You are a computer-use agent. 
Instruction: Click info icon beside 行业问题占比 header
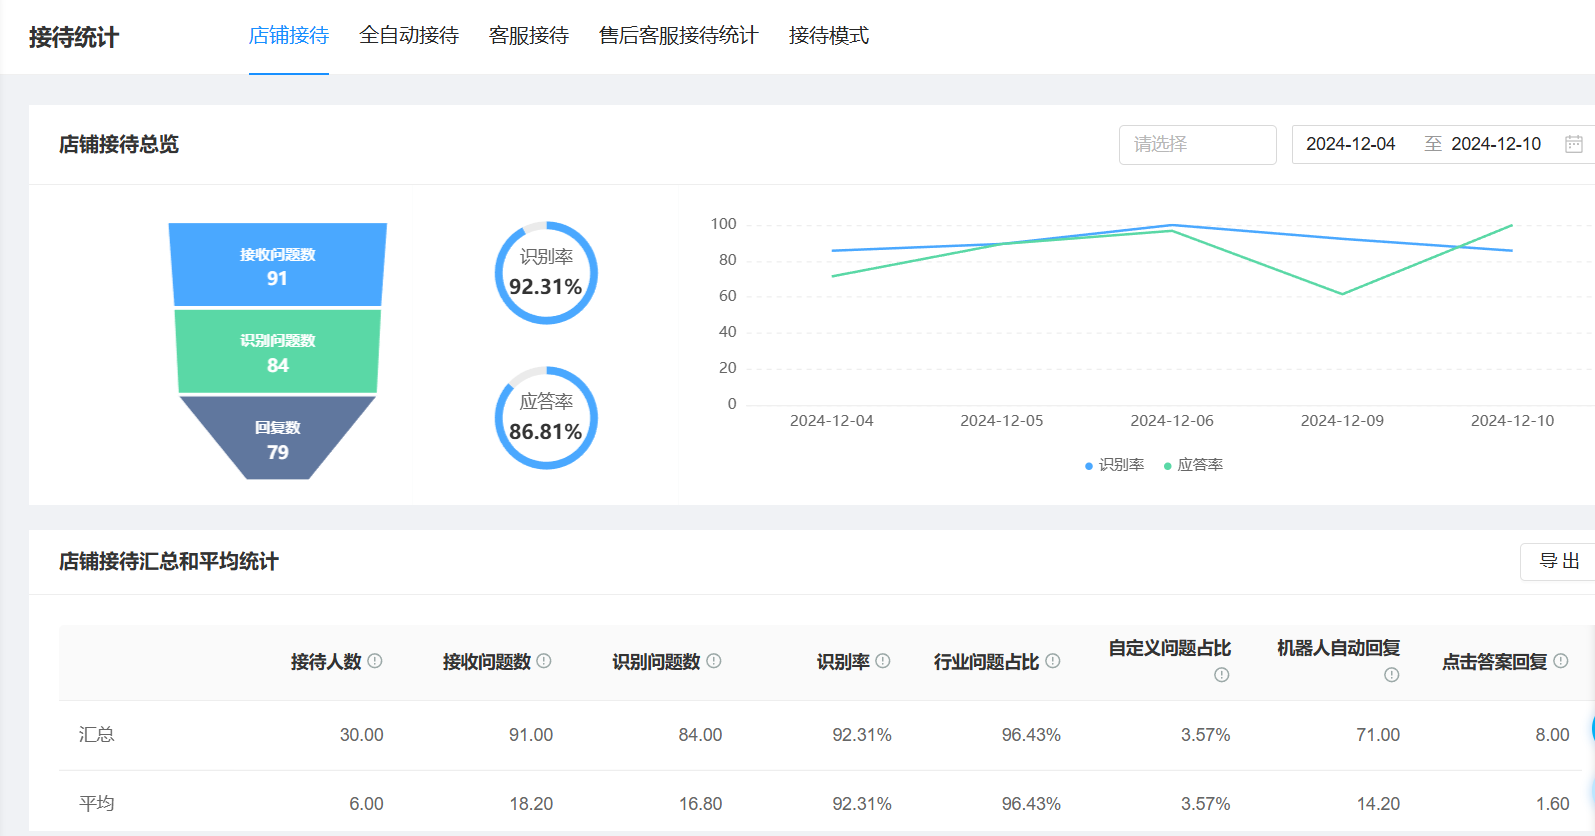click(1053, 661)
